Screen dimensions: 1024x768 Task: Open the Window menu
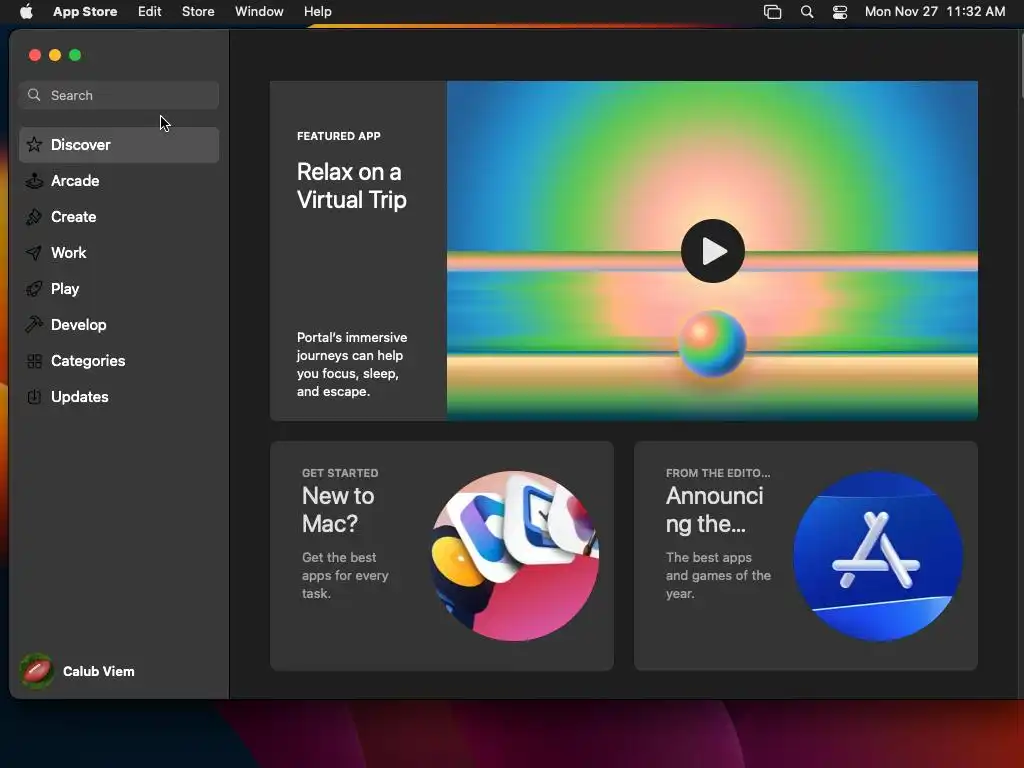tap(259, 12)
